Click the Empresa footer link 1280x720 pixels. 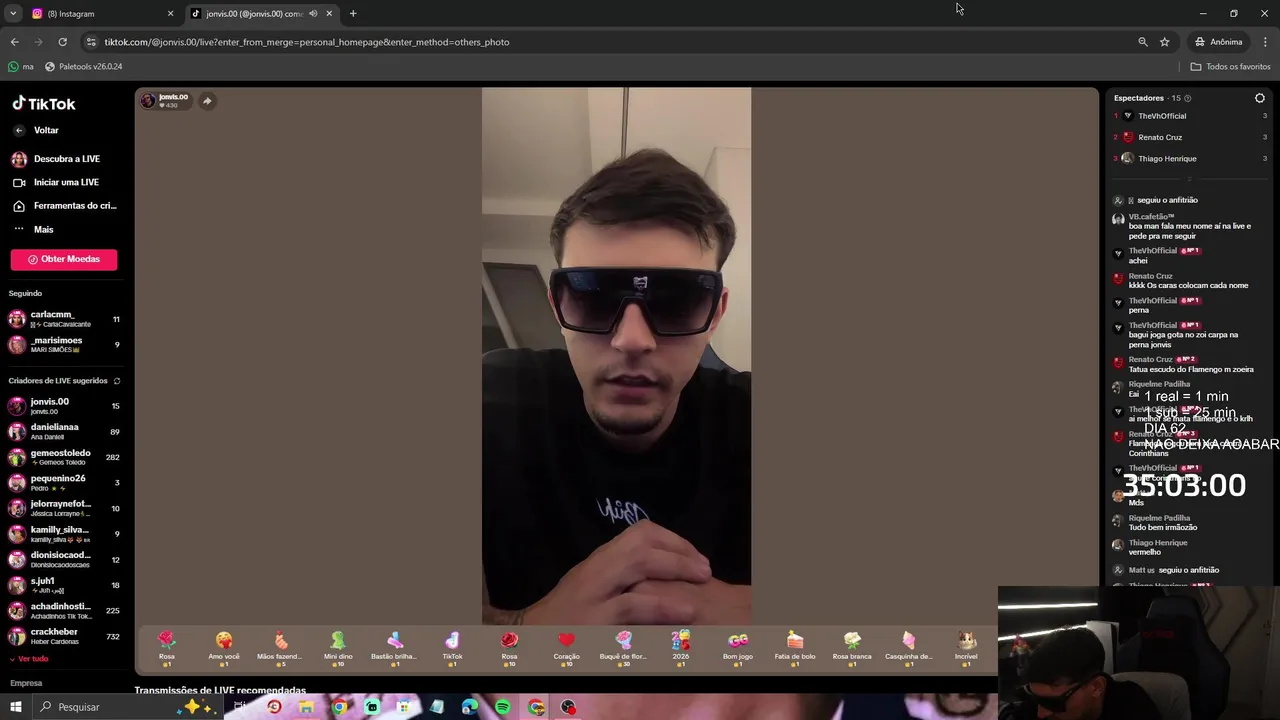26,683
